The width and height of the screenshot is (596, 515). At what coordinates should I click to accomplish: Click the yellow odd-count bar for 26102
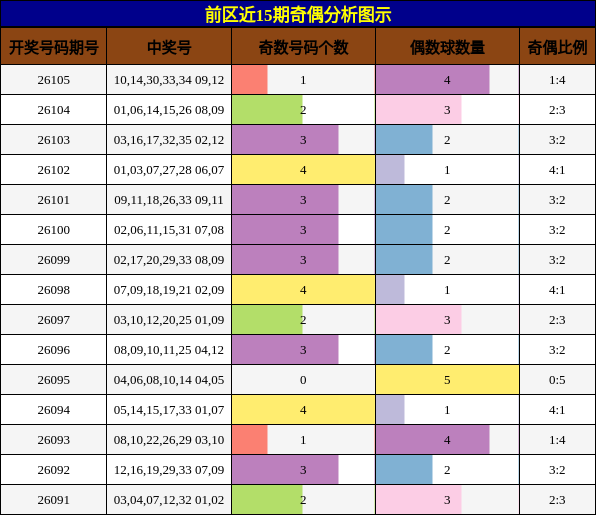click(x=303, y=170)
